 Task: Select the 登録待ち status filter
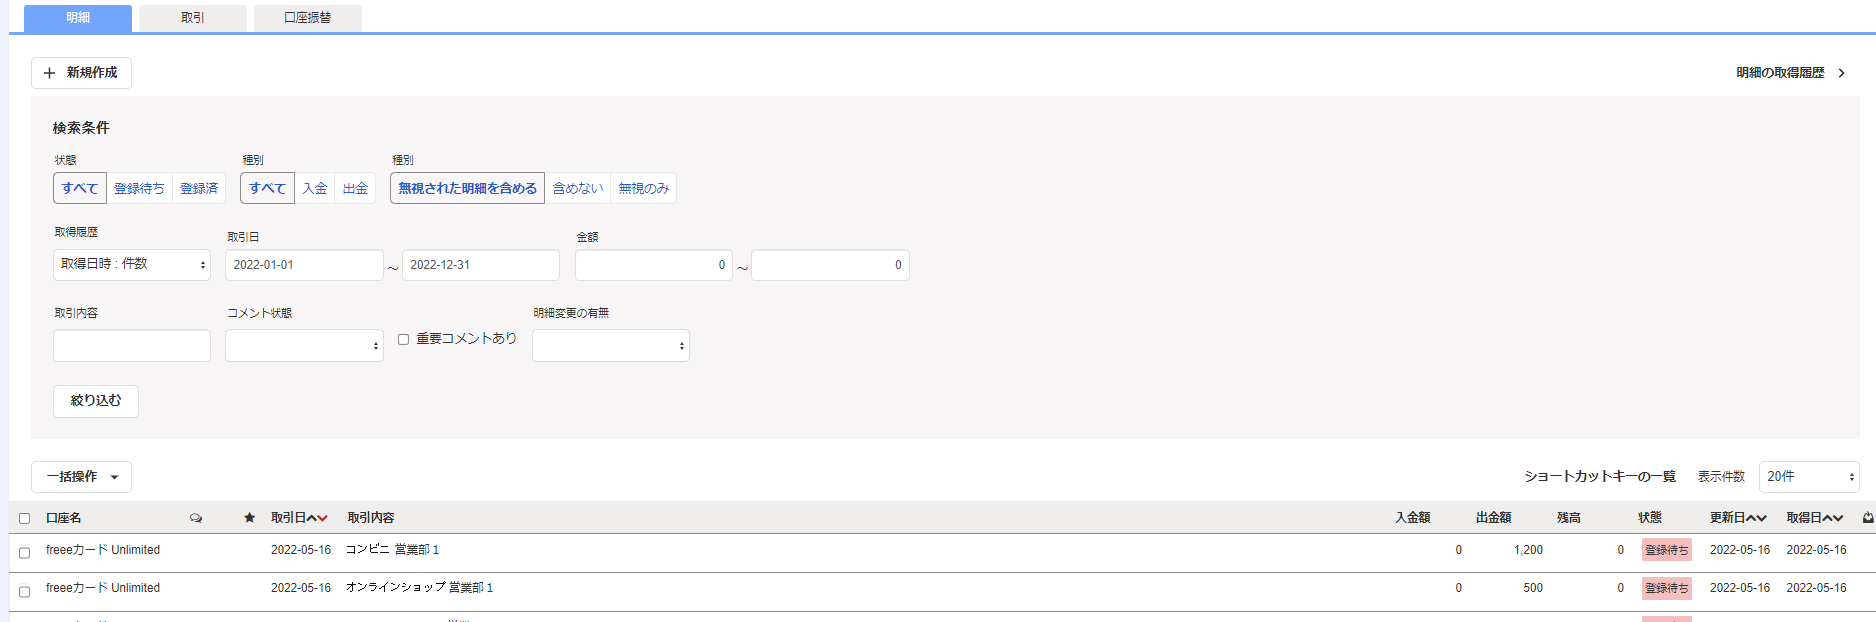coord(139,188)
